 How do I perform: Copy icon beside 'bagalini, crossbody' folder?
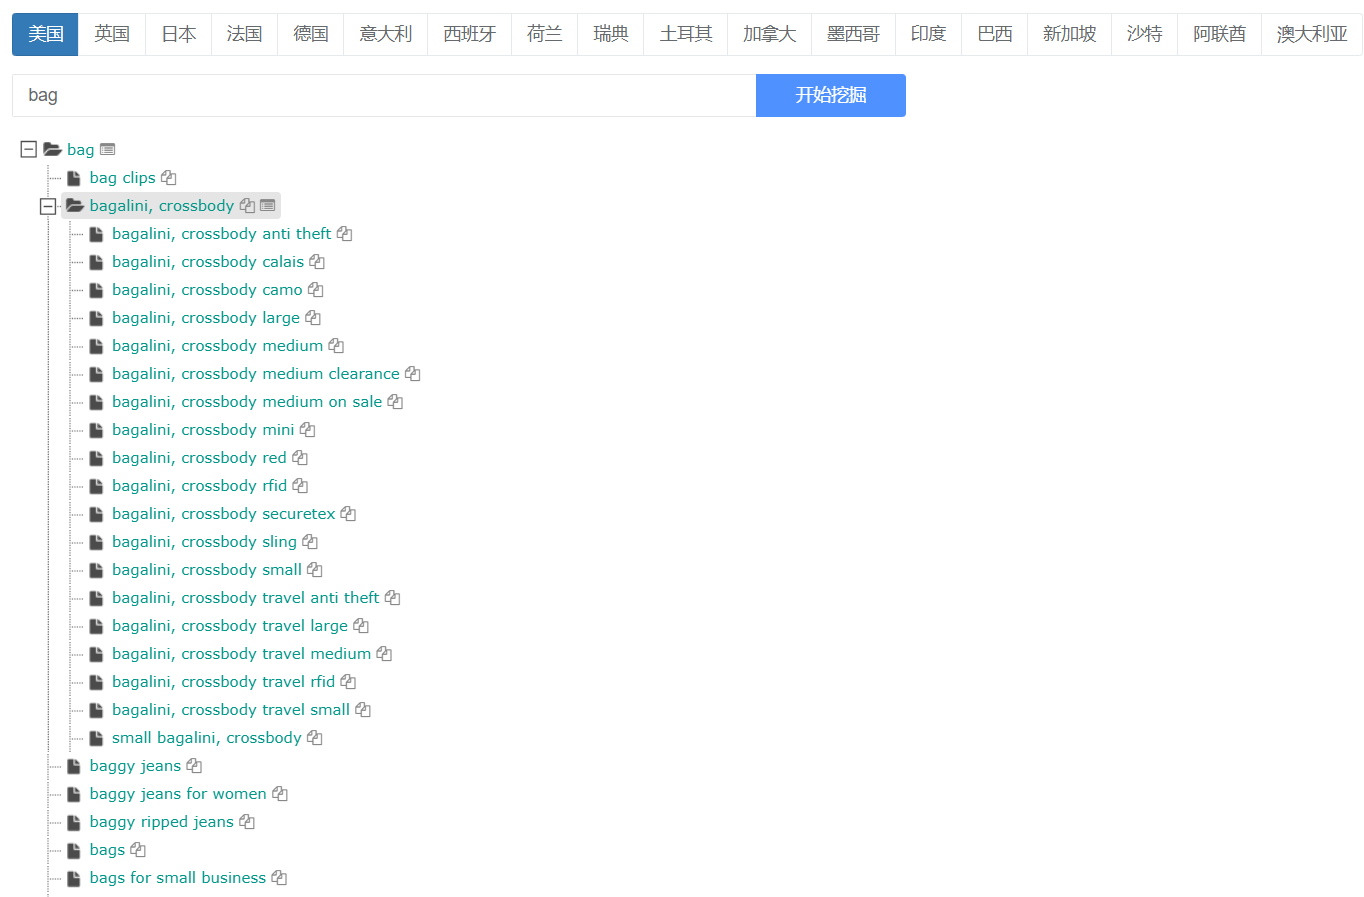click(x=247, y=206)
